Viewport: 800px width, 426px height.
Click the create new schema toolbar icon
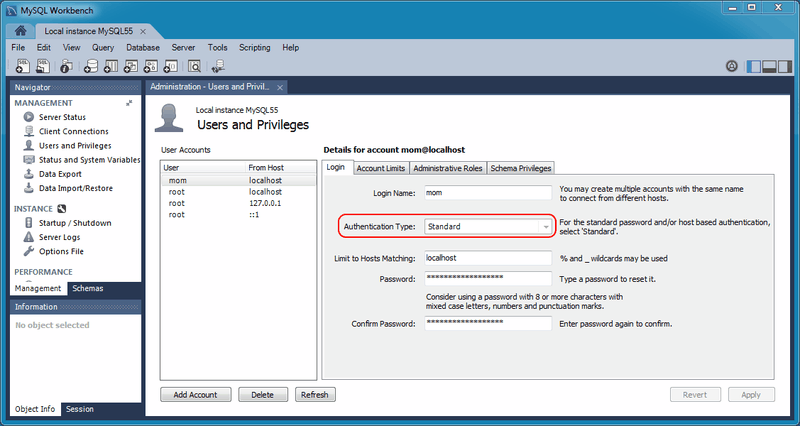point(91,67)
